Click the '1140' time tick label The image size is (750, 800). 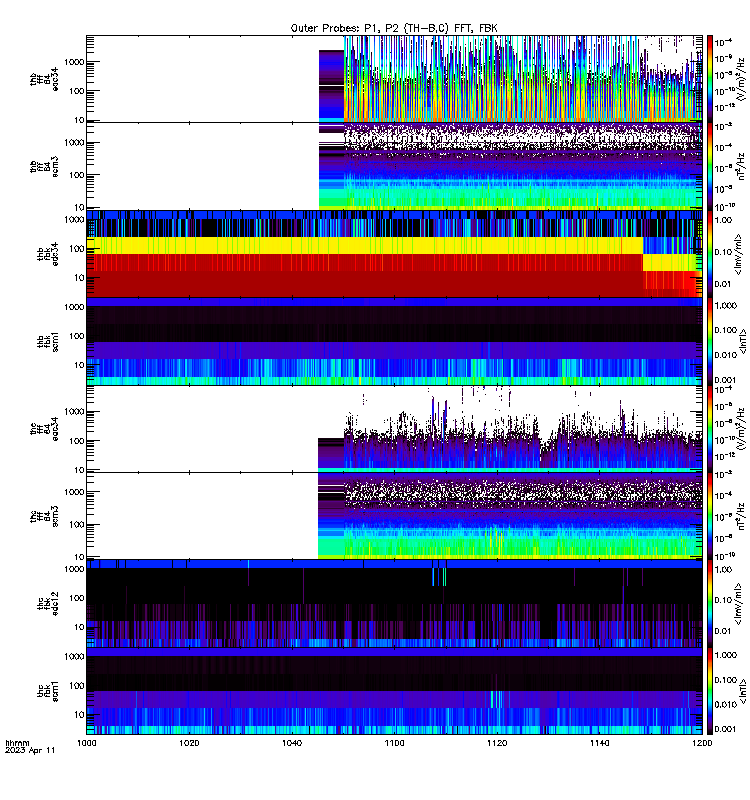coord(599,743)
